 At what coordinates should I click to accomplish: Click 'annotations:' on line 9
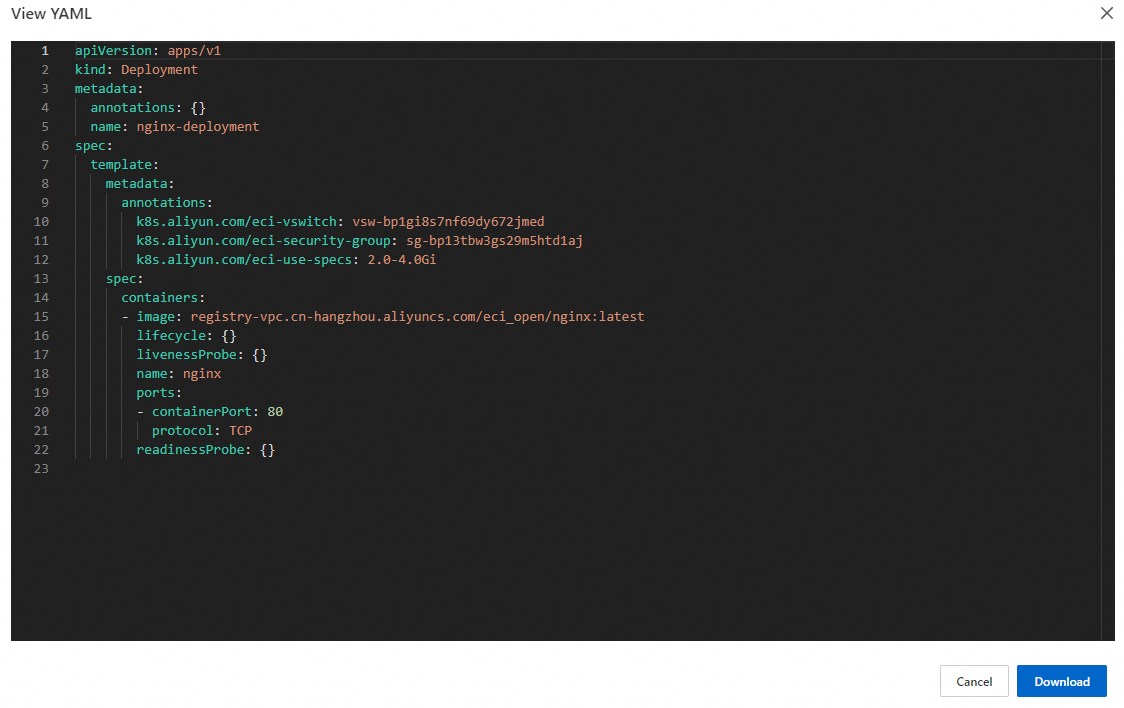(x=167, y=202)
